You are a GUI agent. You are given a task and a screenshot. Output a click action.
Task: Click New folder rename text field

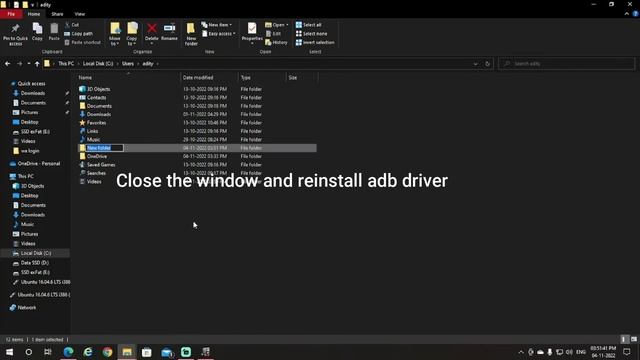tap(104, 148)
